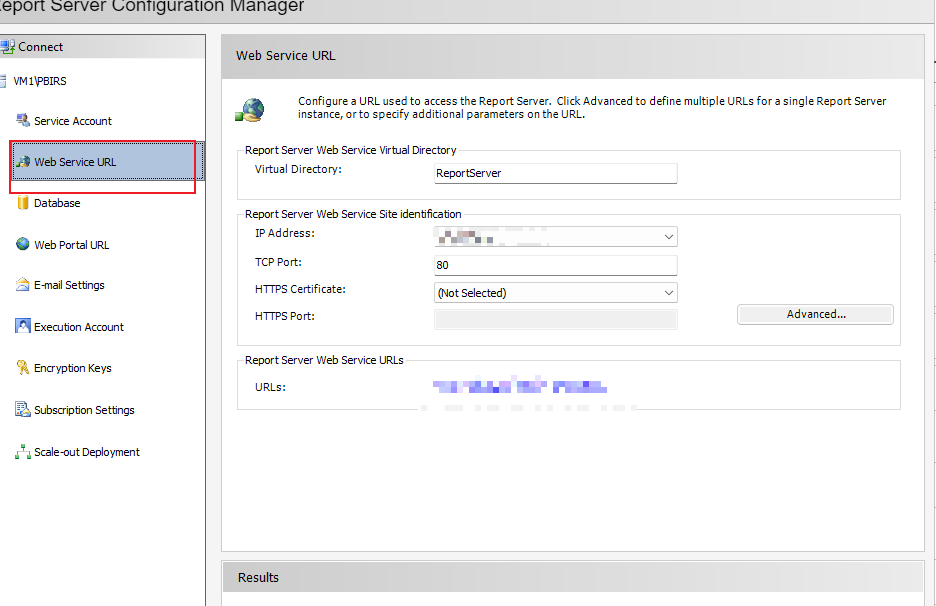936x606 pixels.
Task: Click the Execution Account icon
Action: point(23,326)
